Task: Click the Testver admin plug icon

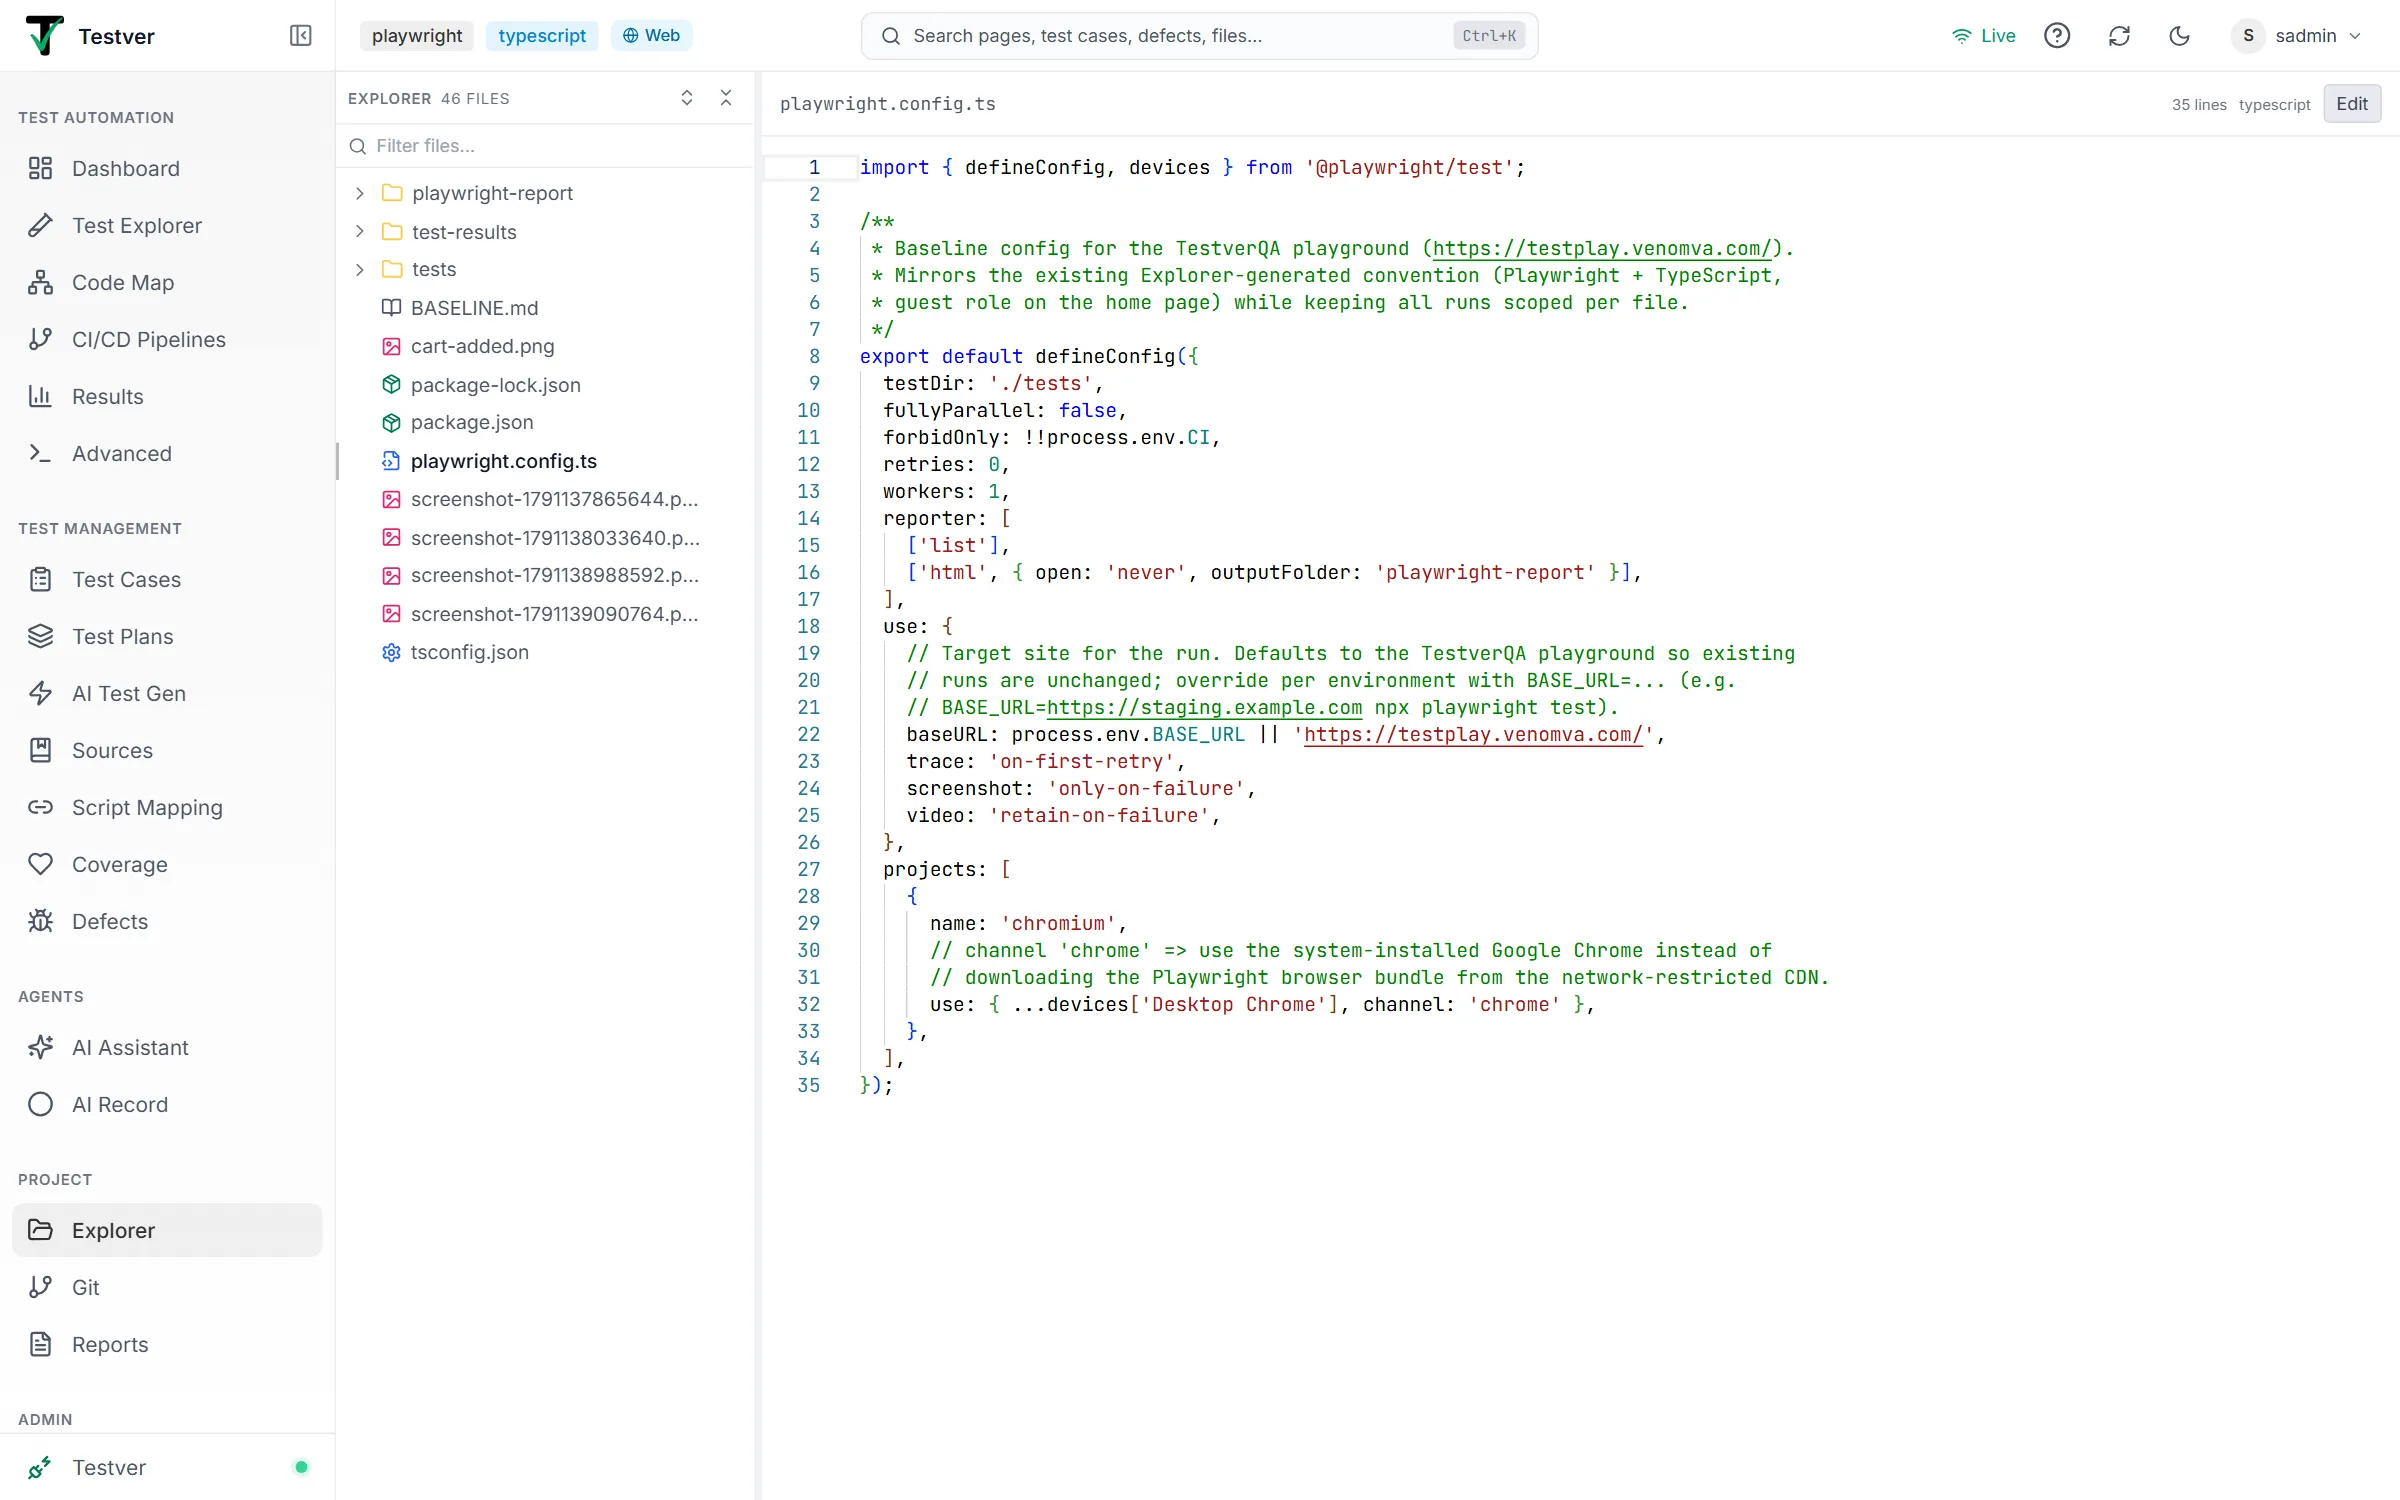Action: pyautogui.click(x=40, y=1467)
